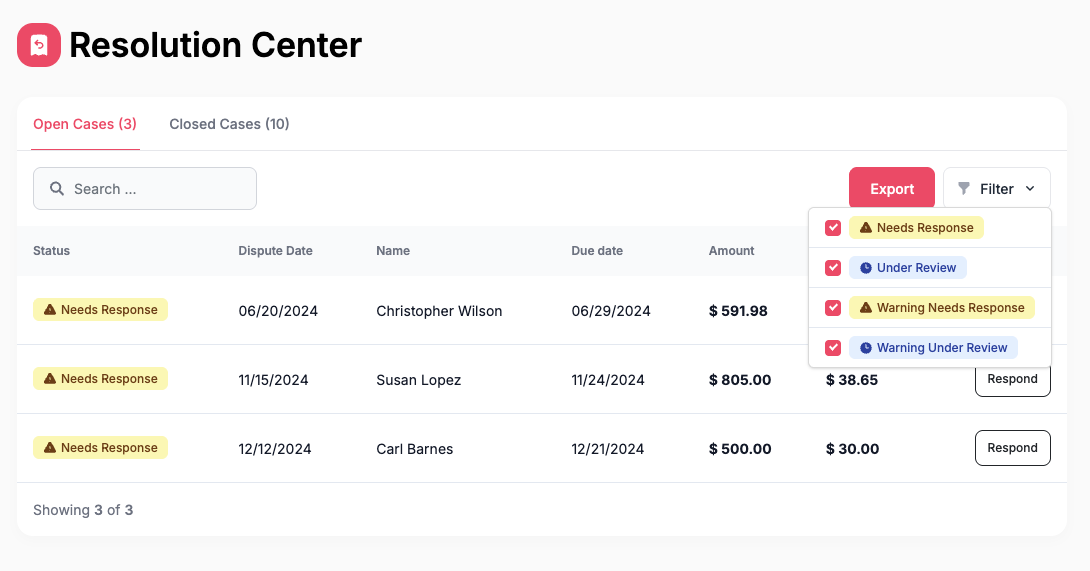Viewport: 1090px width, 571px height.
Task: Toggle the Warning Needs Response checkbox
Action: click(833, 307)
